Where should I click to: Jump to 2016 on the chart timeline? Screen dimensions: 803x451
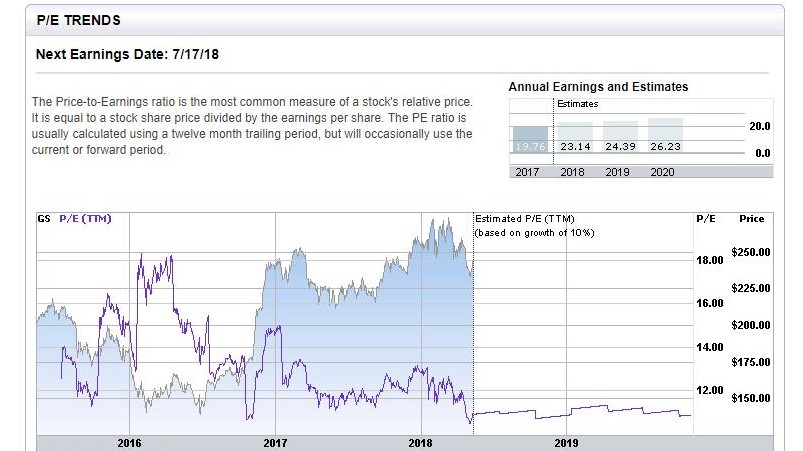pos(129,442)
